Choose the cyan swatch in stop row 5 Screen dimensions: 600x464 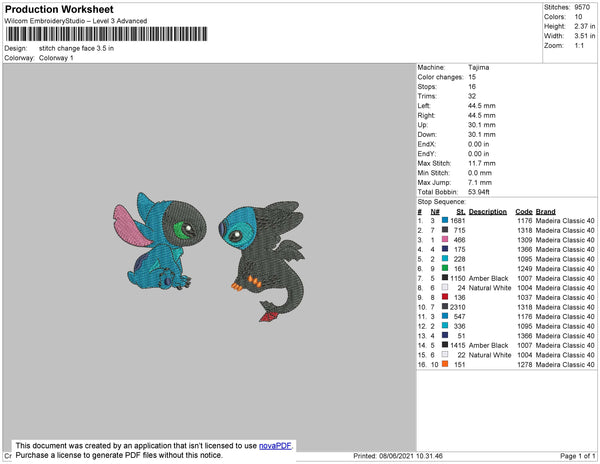445,259
